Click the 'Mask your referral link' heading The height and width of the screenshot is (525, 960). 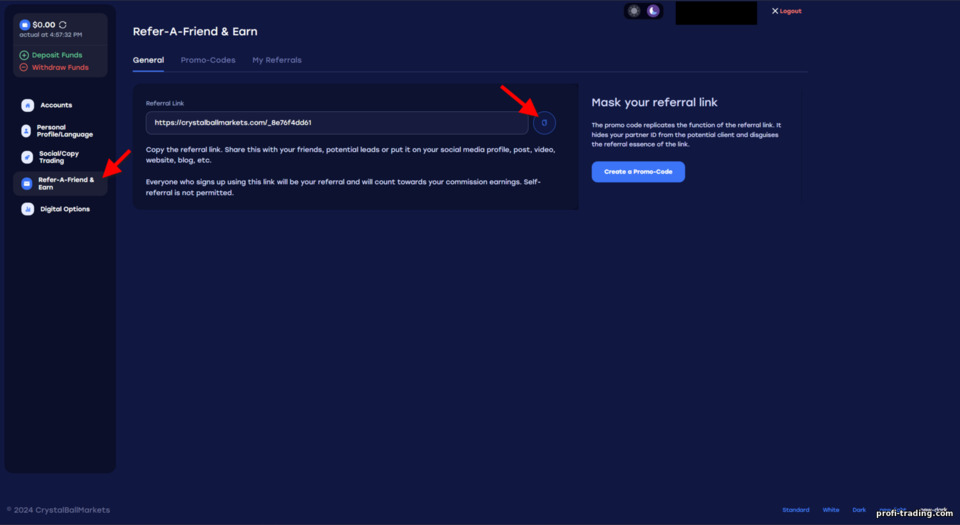(x=654, y=102)
